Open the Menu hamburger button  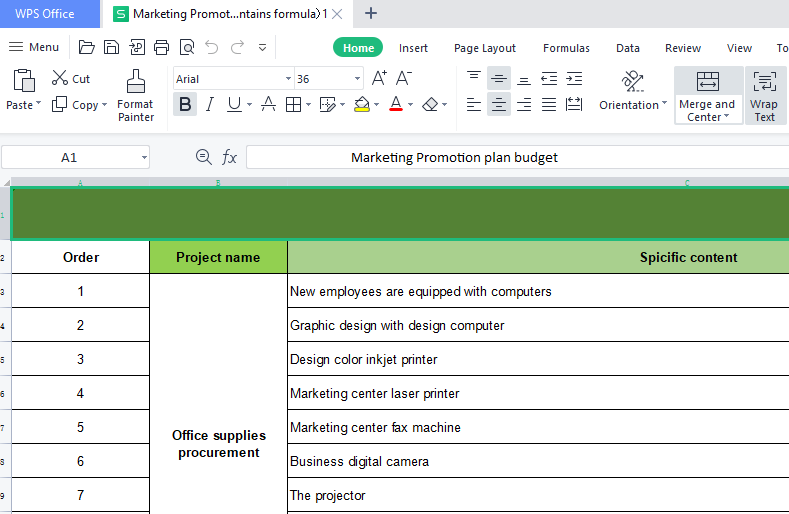pos(34,47)
